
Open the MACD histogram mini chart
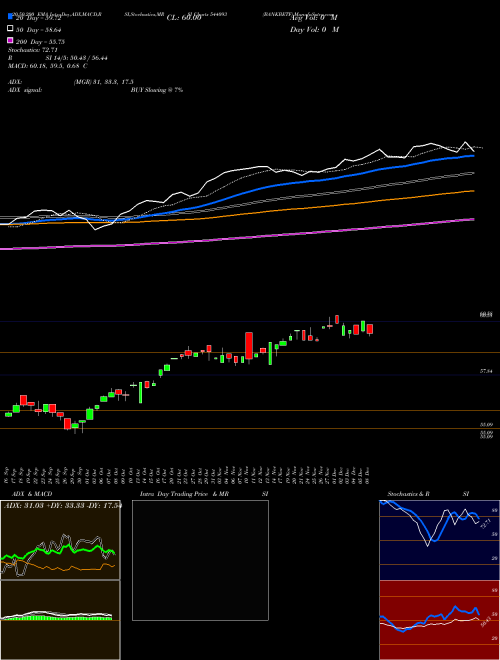pos(60,620)
